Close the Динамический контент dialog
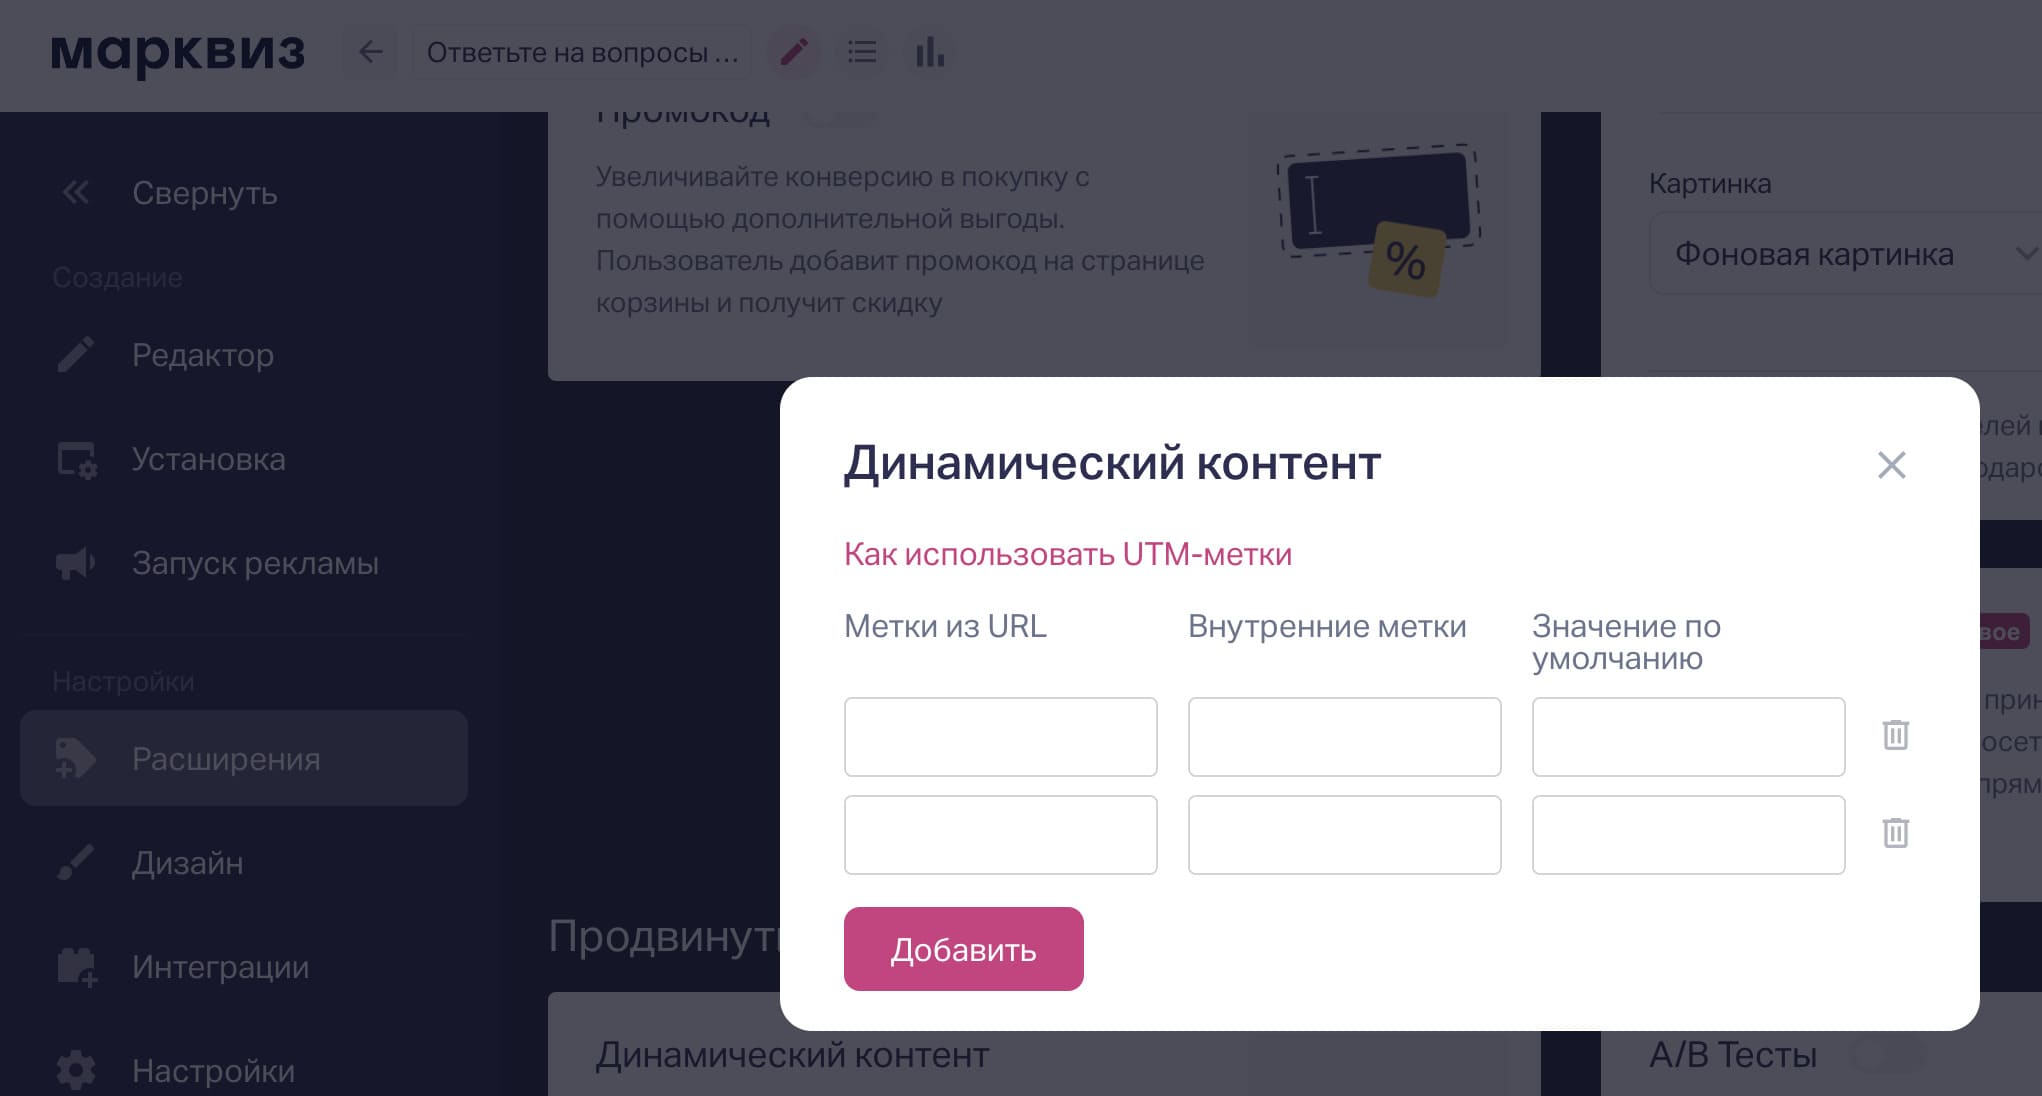 point(1891,465)
